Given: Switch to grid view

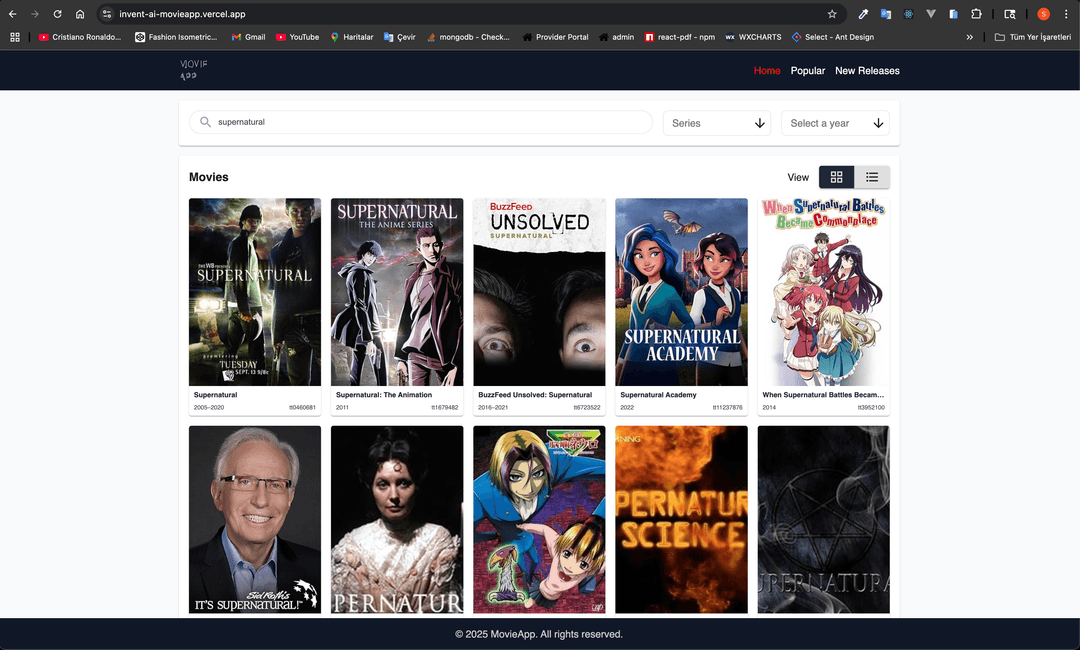Looking at the screenshot, I should (836, 177).
